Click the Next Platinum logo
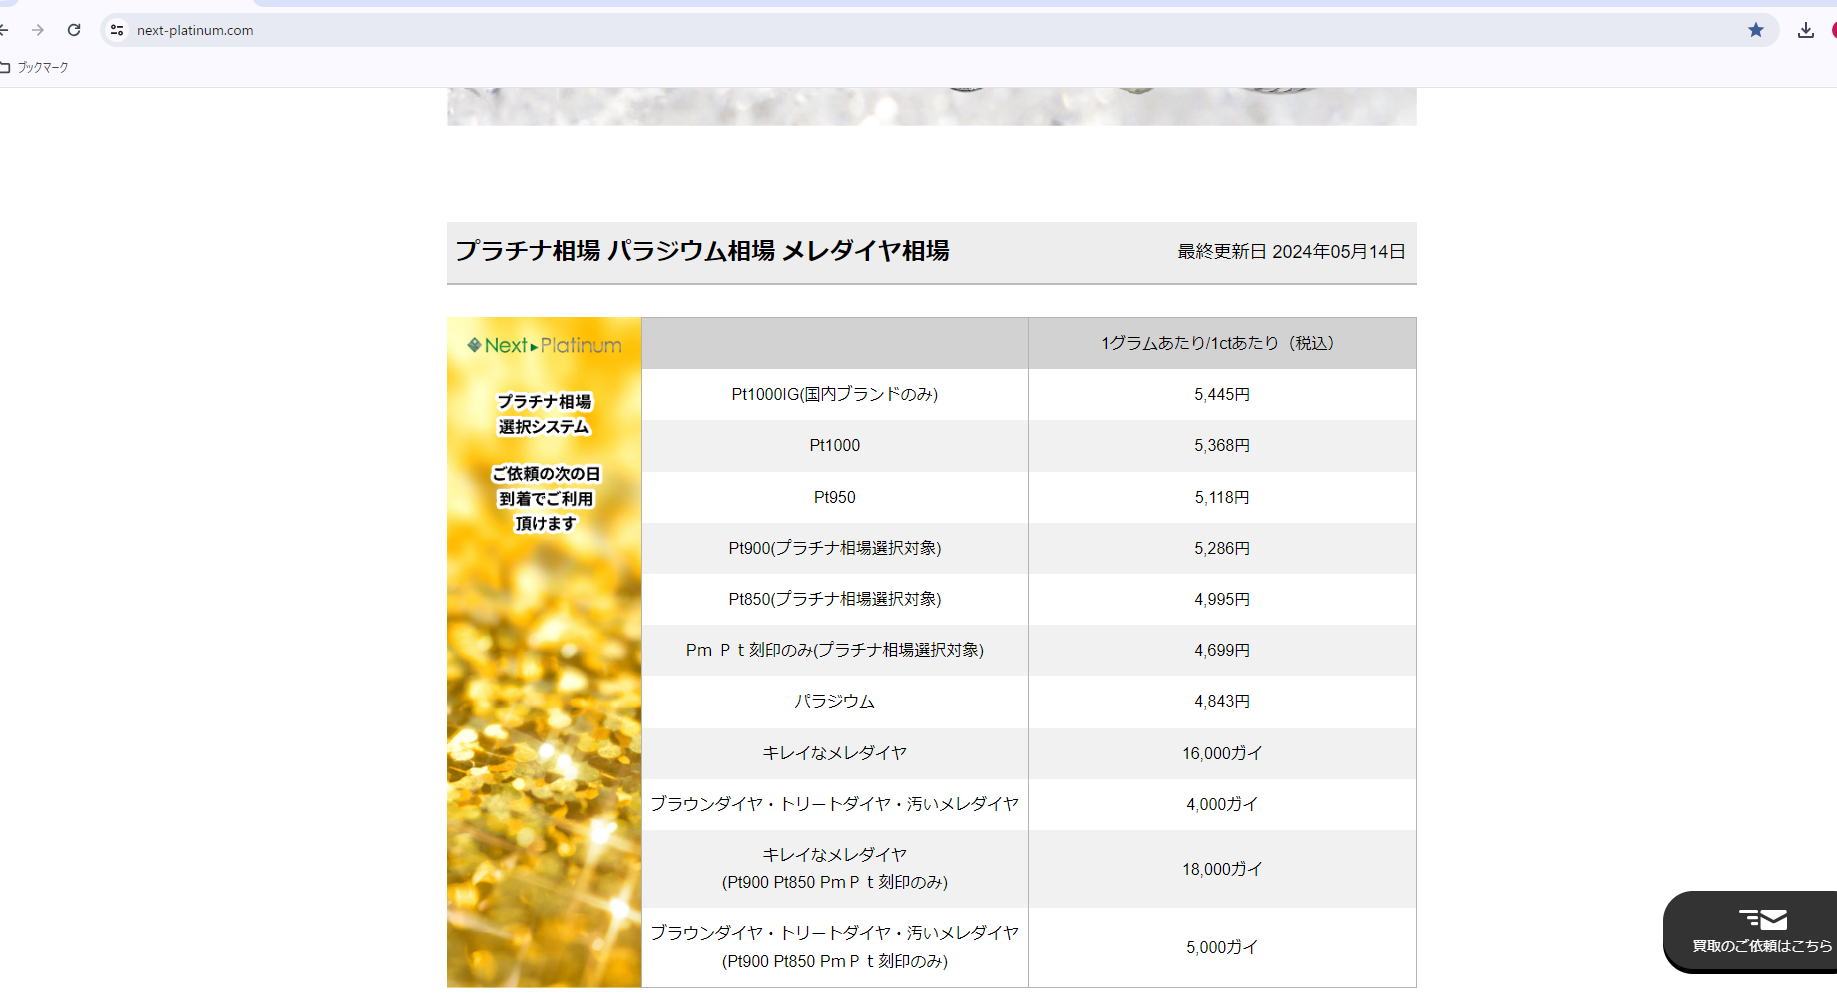This screenshot has width=1837, height=995. coord(544,345)
